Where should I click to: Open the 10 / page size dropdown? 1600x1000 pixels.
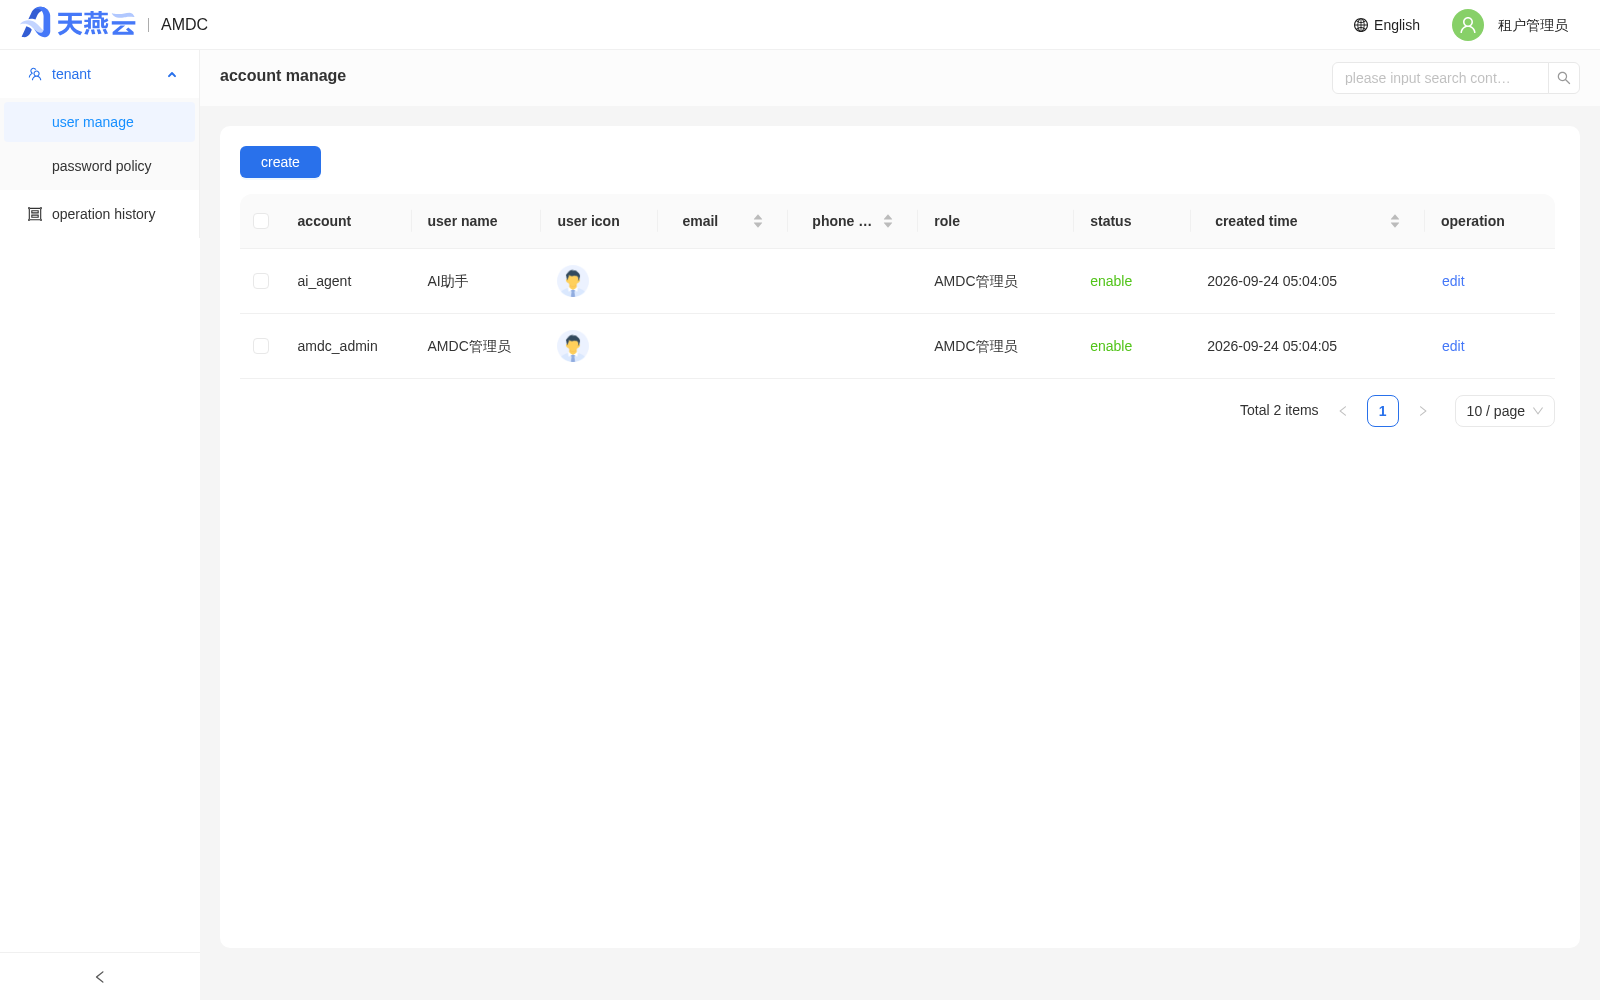[1505, 411]
